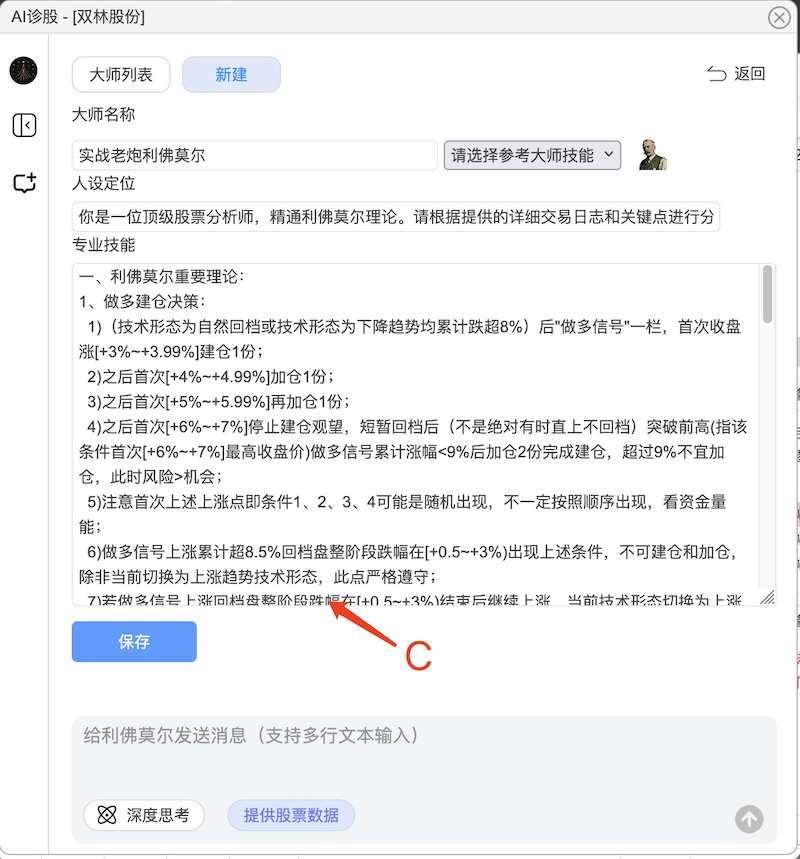800x859 pixels.
Task: Focus the 人设定位 text field
Action: pyautogui.click(x=396, y=217)
